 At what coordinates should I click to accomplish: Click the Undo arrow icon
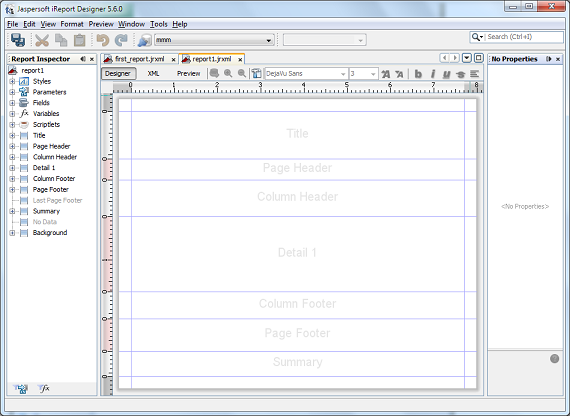click(x=103, y=40)
